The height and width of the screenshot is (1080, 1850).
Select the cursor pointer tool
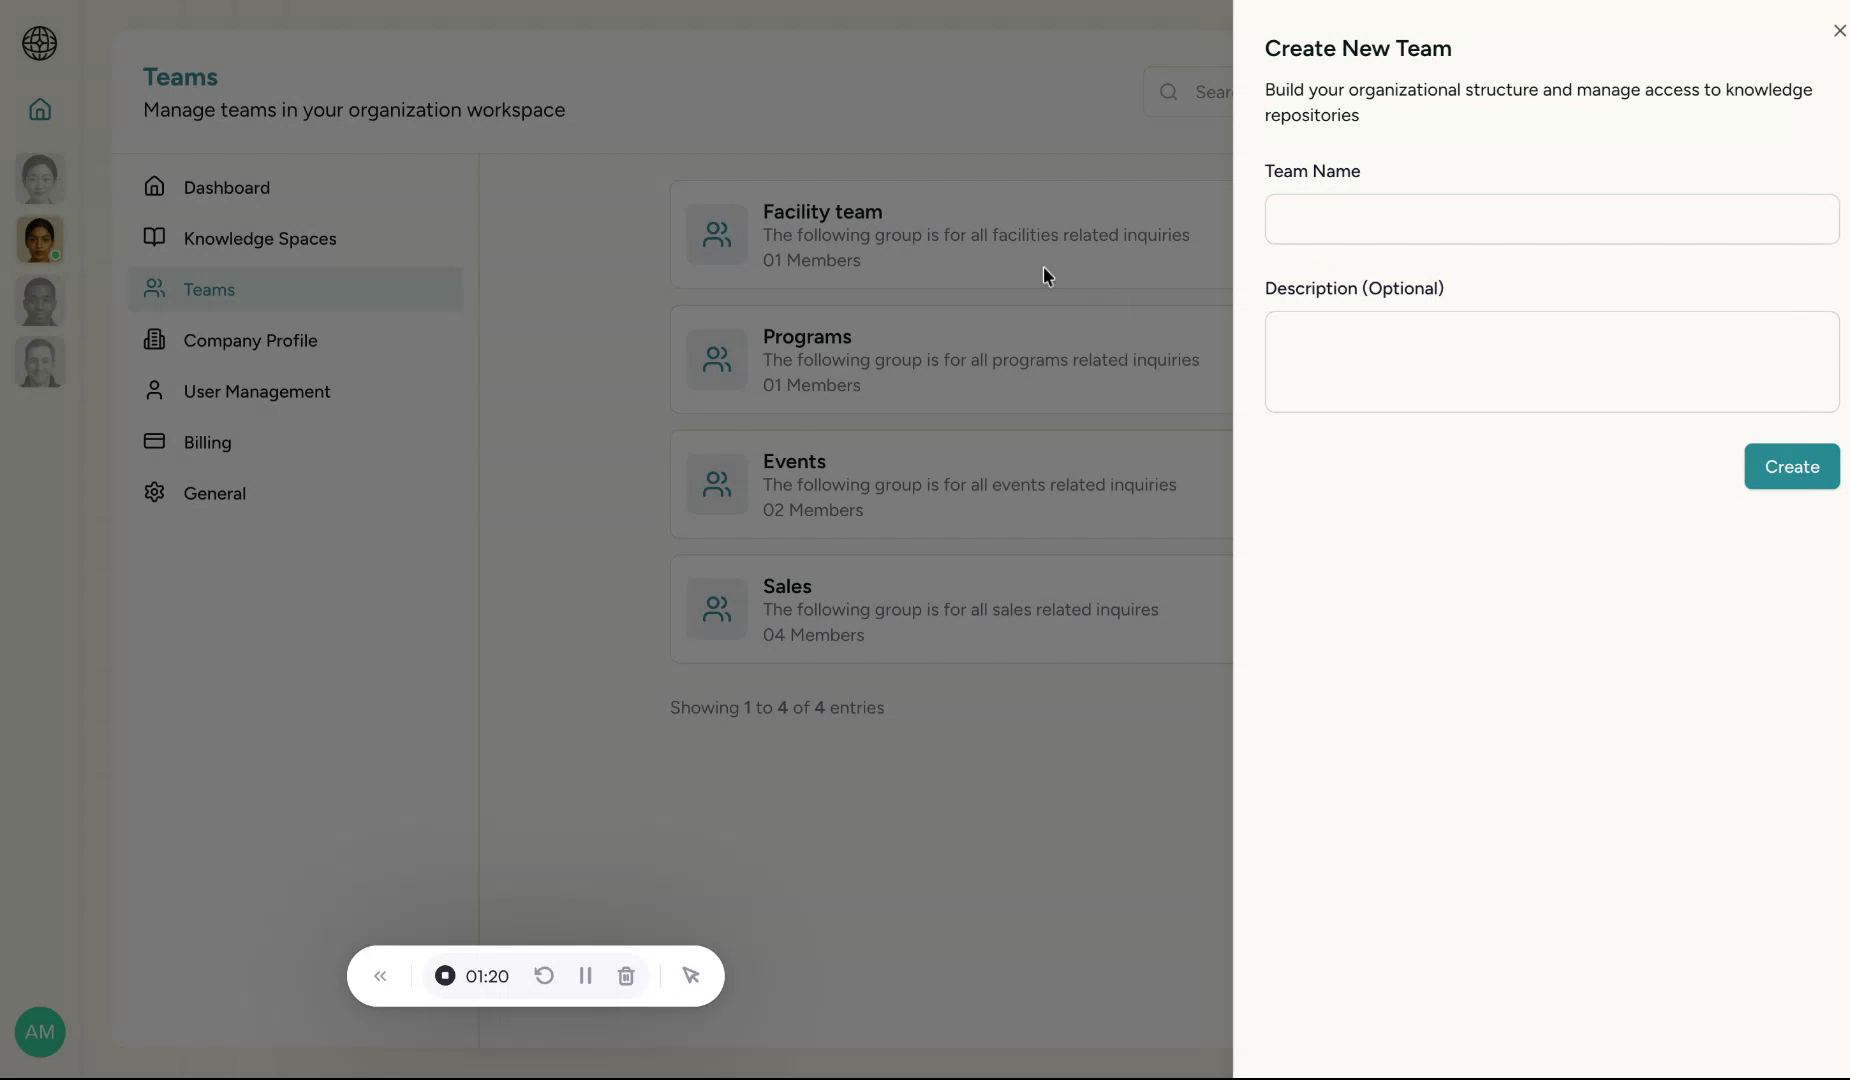coord(692,976)
